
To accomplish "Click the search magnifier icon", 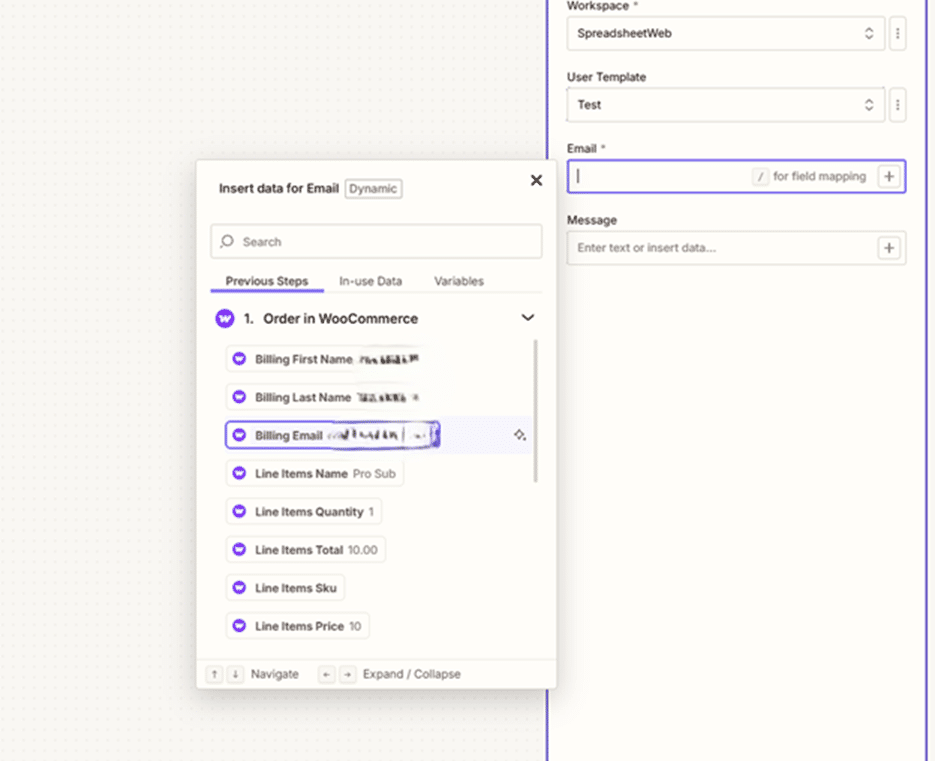I will pos(228,242).
